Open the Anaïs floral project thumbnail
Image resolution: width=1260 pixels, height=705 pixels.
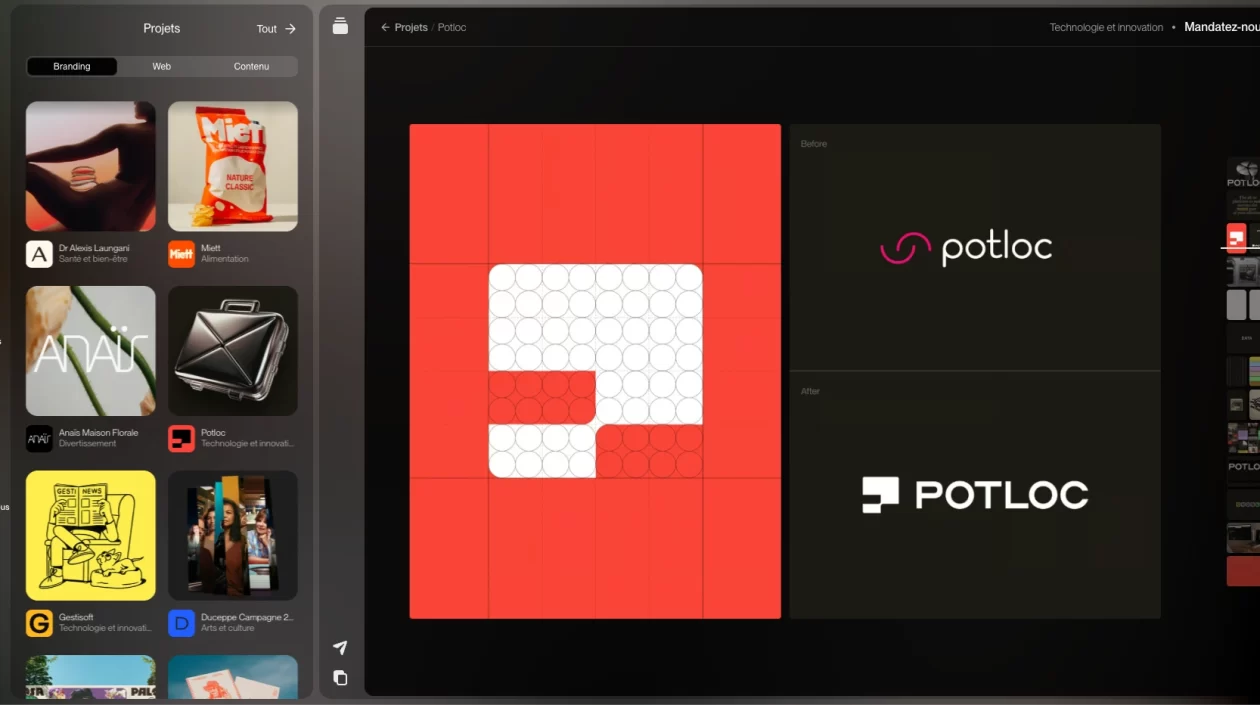91,351
